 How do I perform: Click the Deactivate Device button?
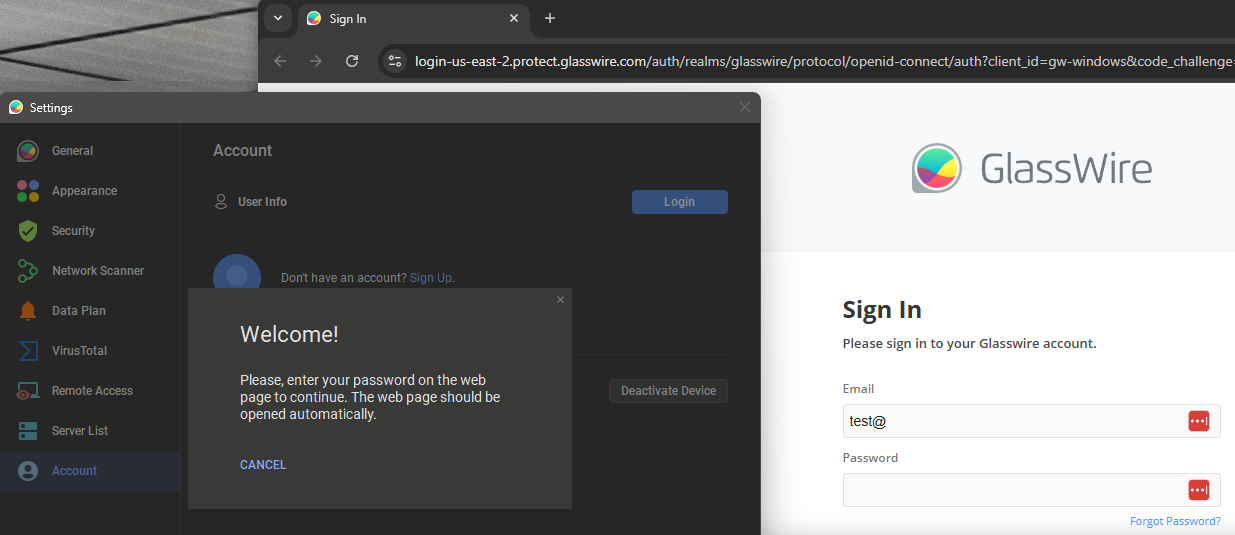click(x=668, y=391)
